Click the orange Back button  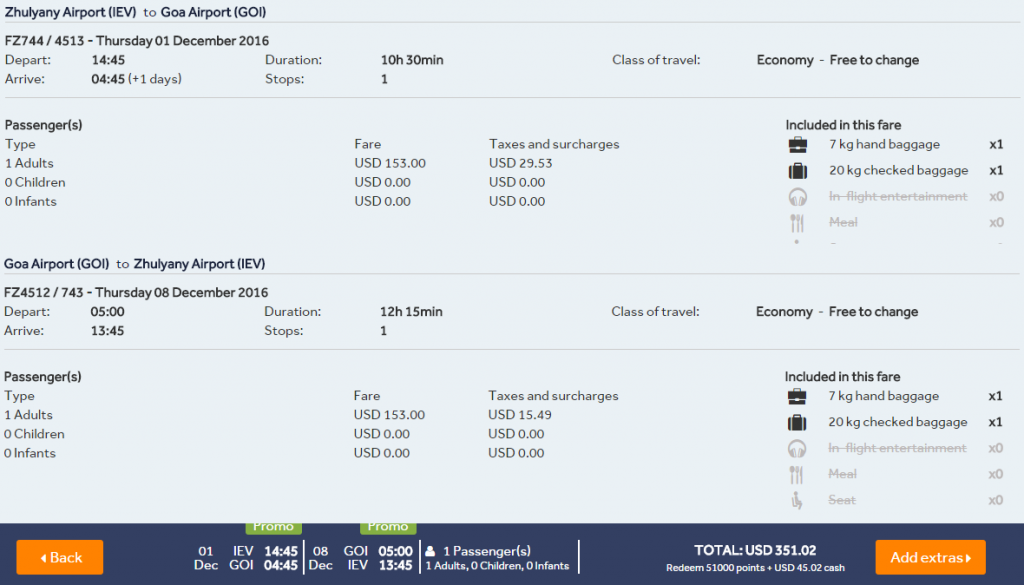point(59,557)
